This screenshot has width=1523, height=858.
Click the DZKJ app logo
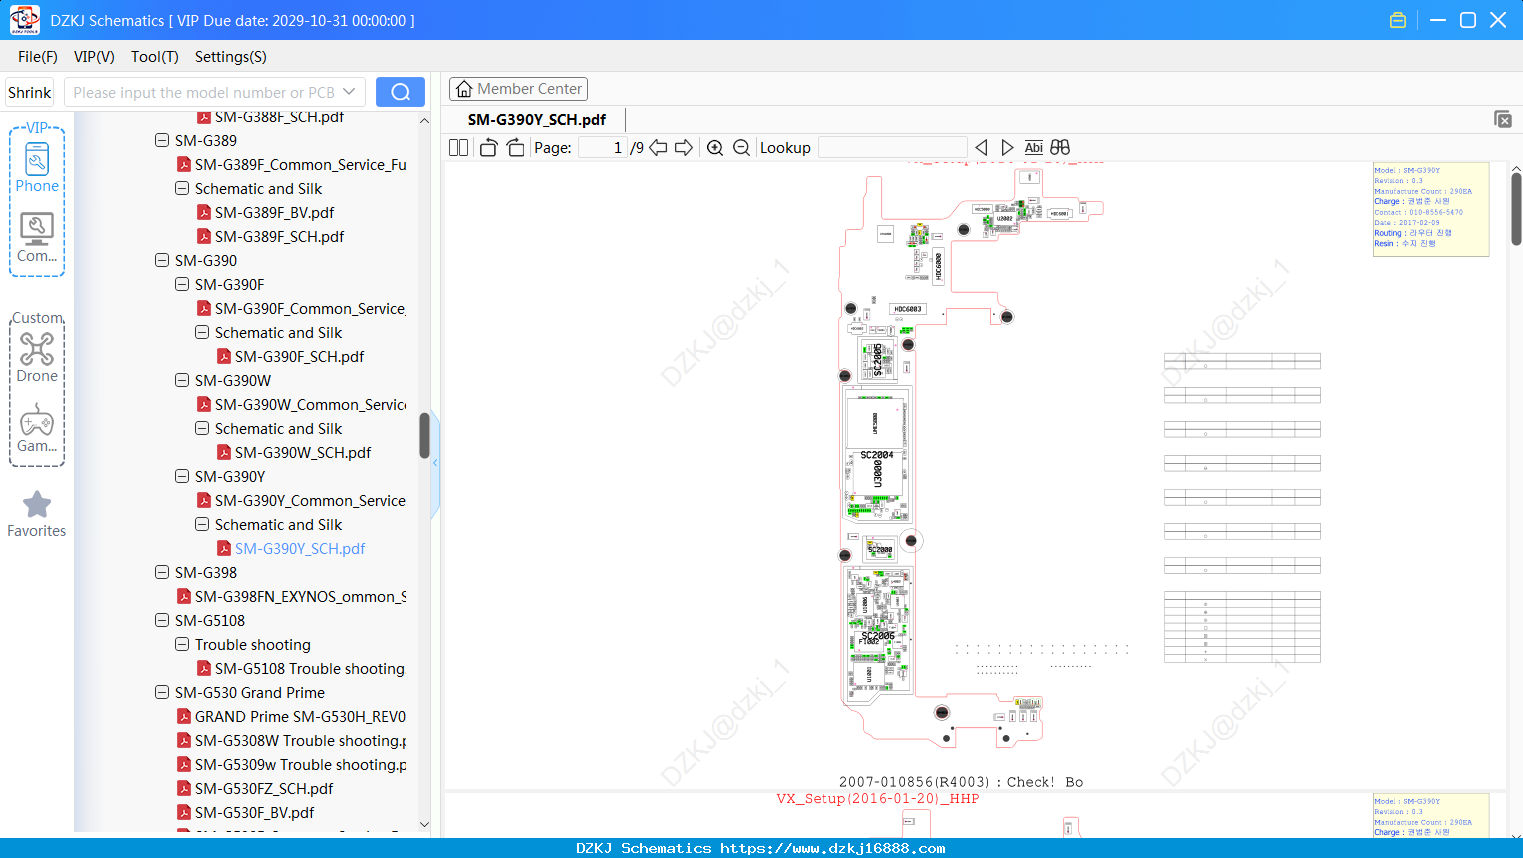(24, 20)
